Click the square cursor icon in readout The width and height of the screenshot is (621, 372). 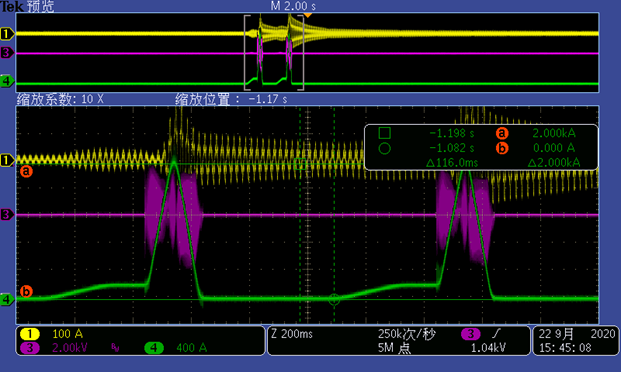(x=384, y=133)
